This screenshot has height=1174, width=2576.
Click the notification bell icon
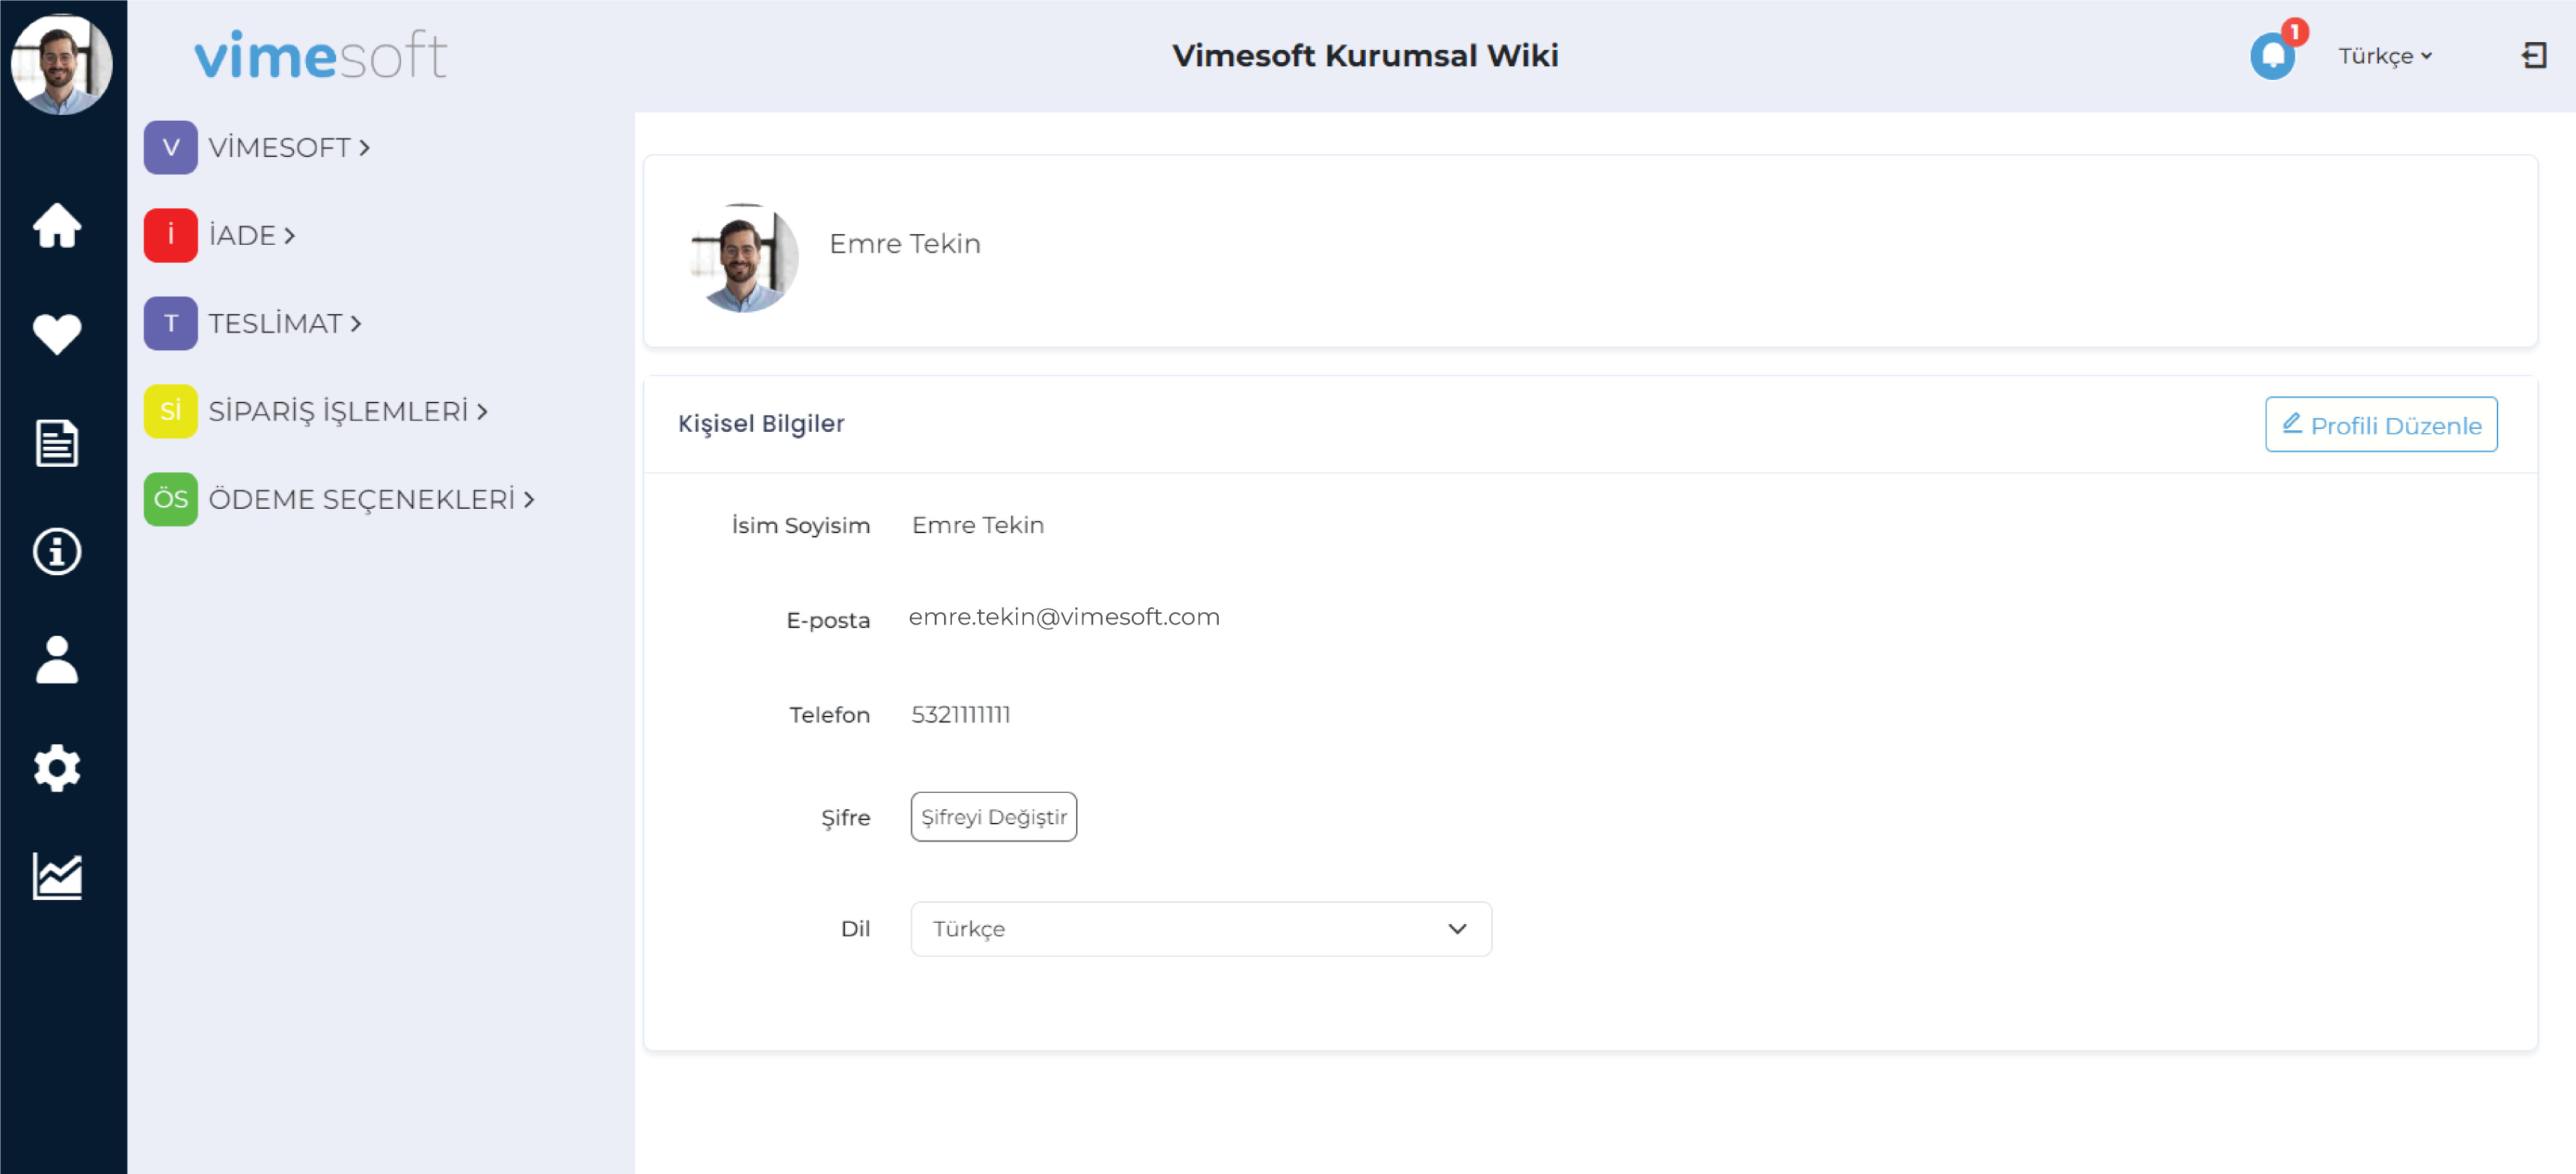tap(2272, 55)
